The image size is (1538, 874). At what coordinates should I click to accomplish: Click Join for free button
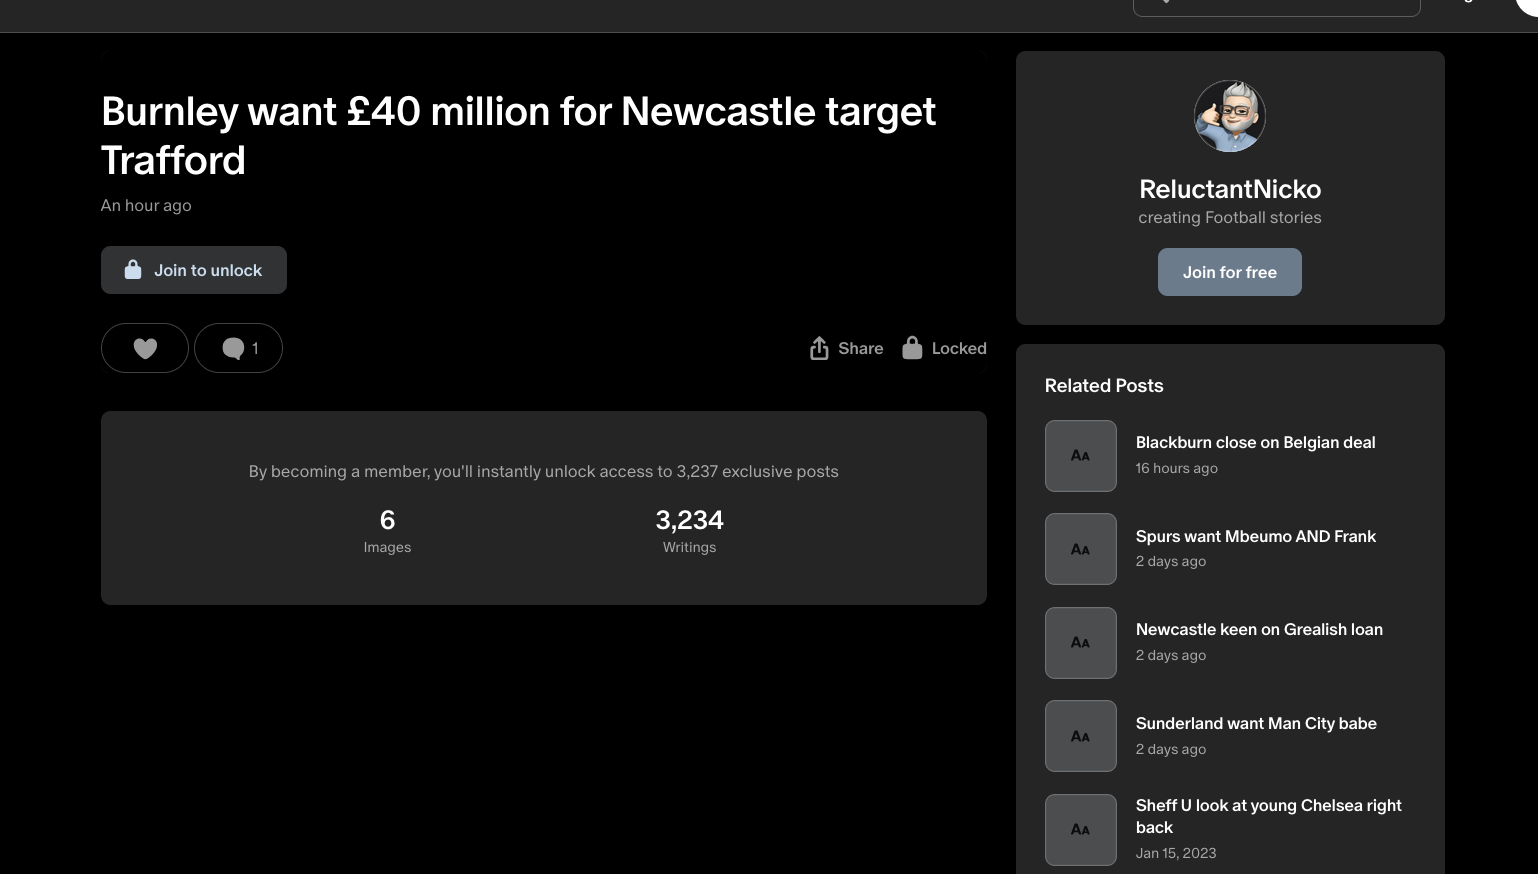click(1230, 272)
